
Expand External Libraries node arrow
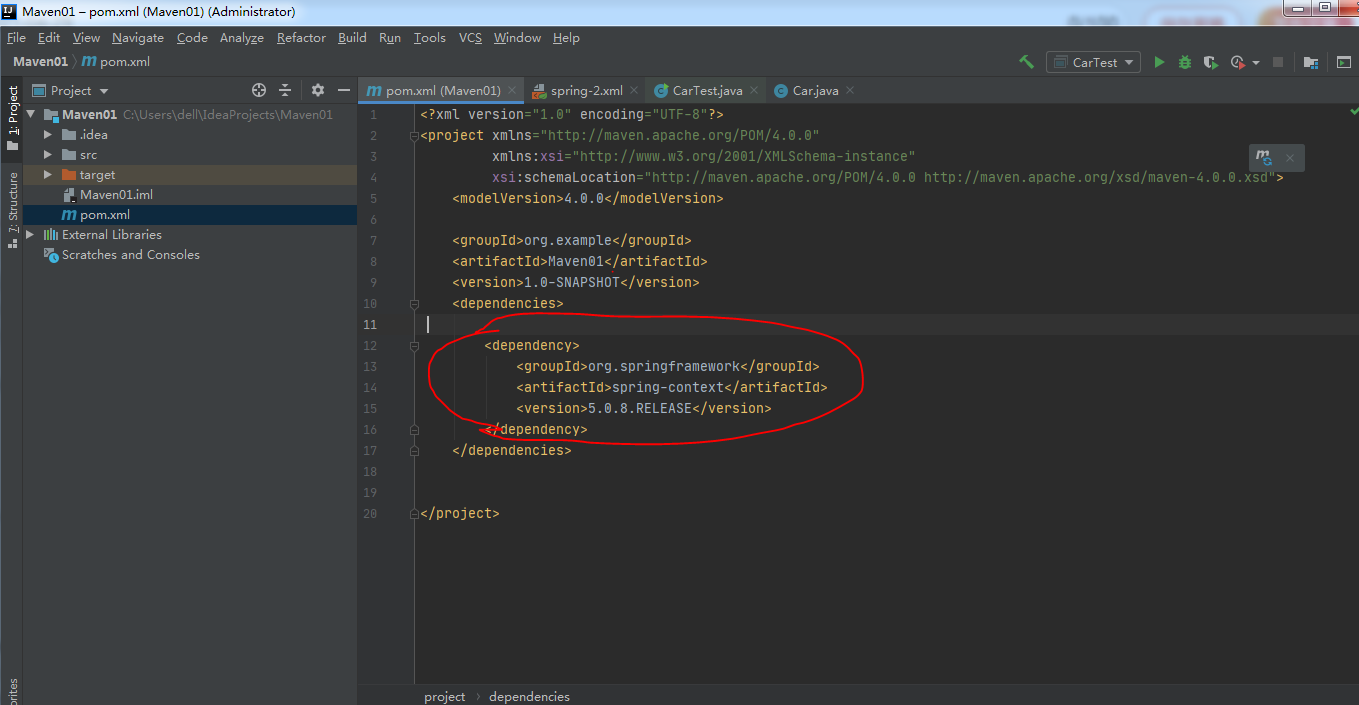[x=31, y=235]
